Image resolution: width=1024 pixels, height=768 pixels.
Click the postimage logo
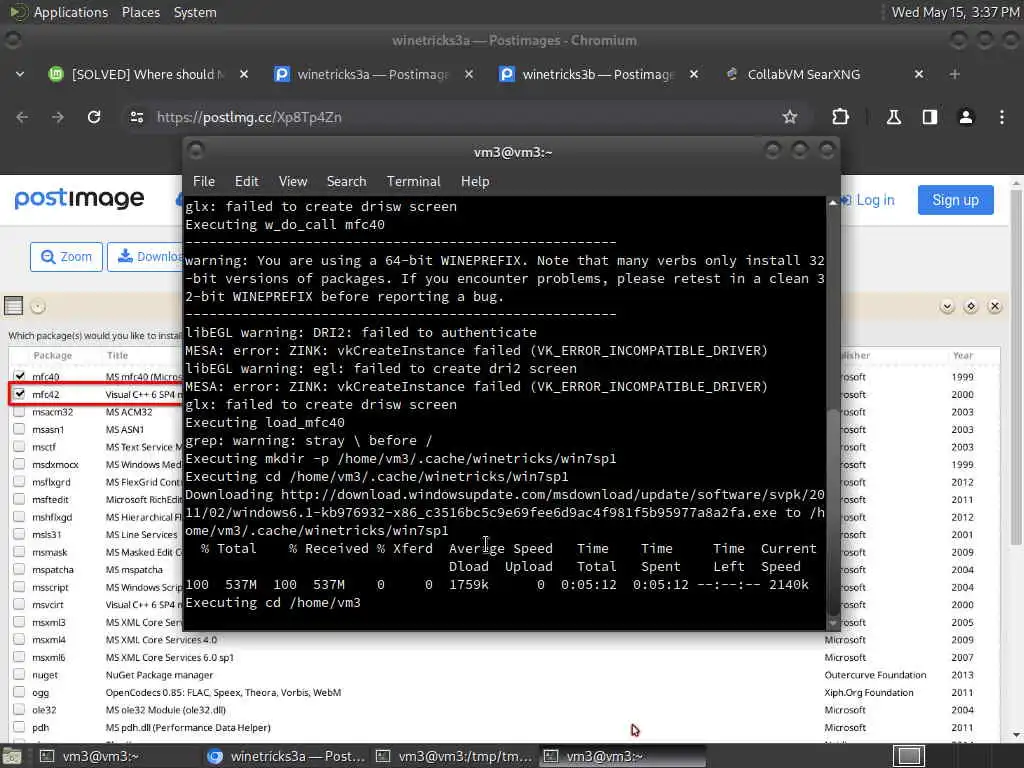click(79, 199)
